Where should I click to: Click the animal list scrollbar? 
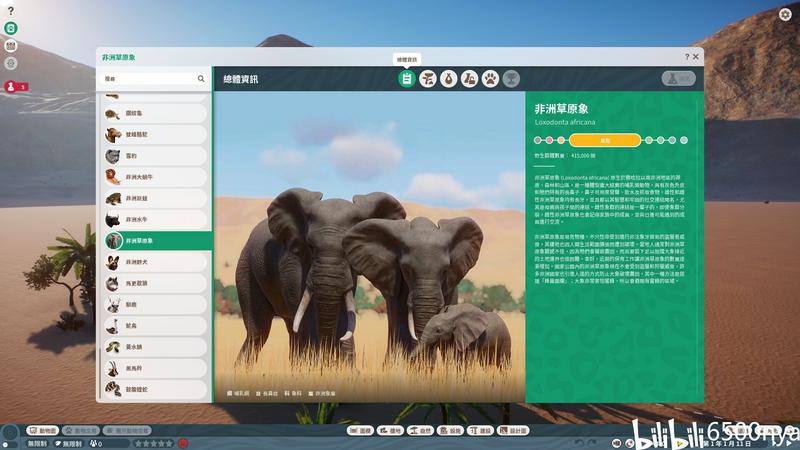click(x=99, y=375)
